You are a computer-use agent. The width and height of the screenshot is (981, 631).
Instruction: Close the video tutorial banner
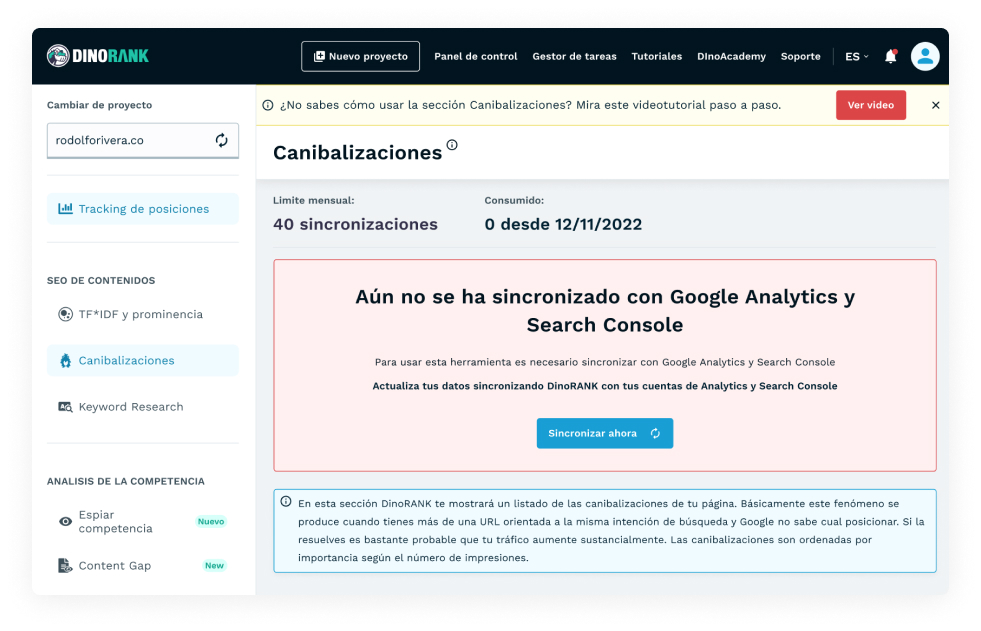click(935, 105)
